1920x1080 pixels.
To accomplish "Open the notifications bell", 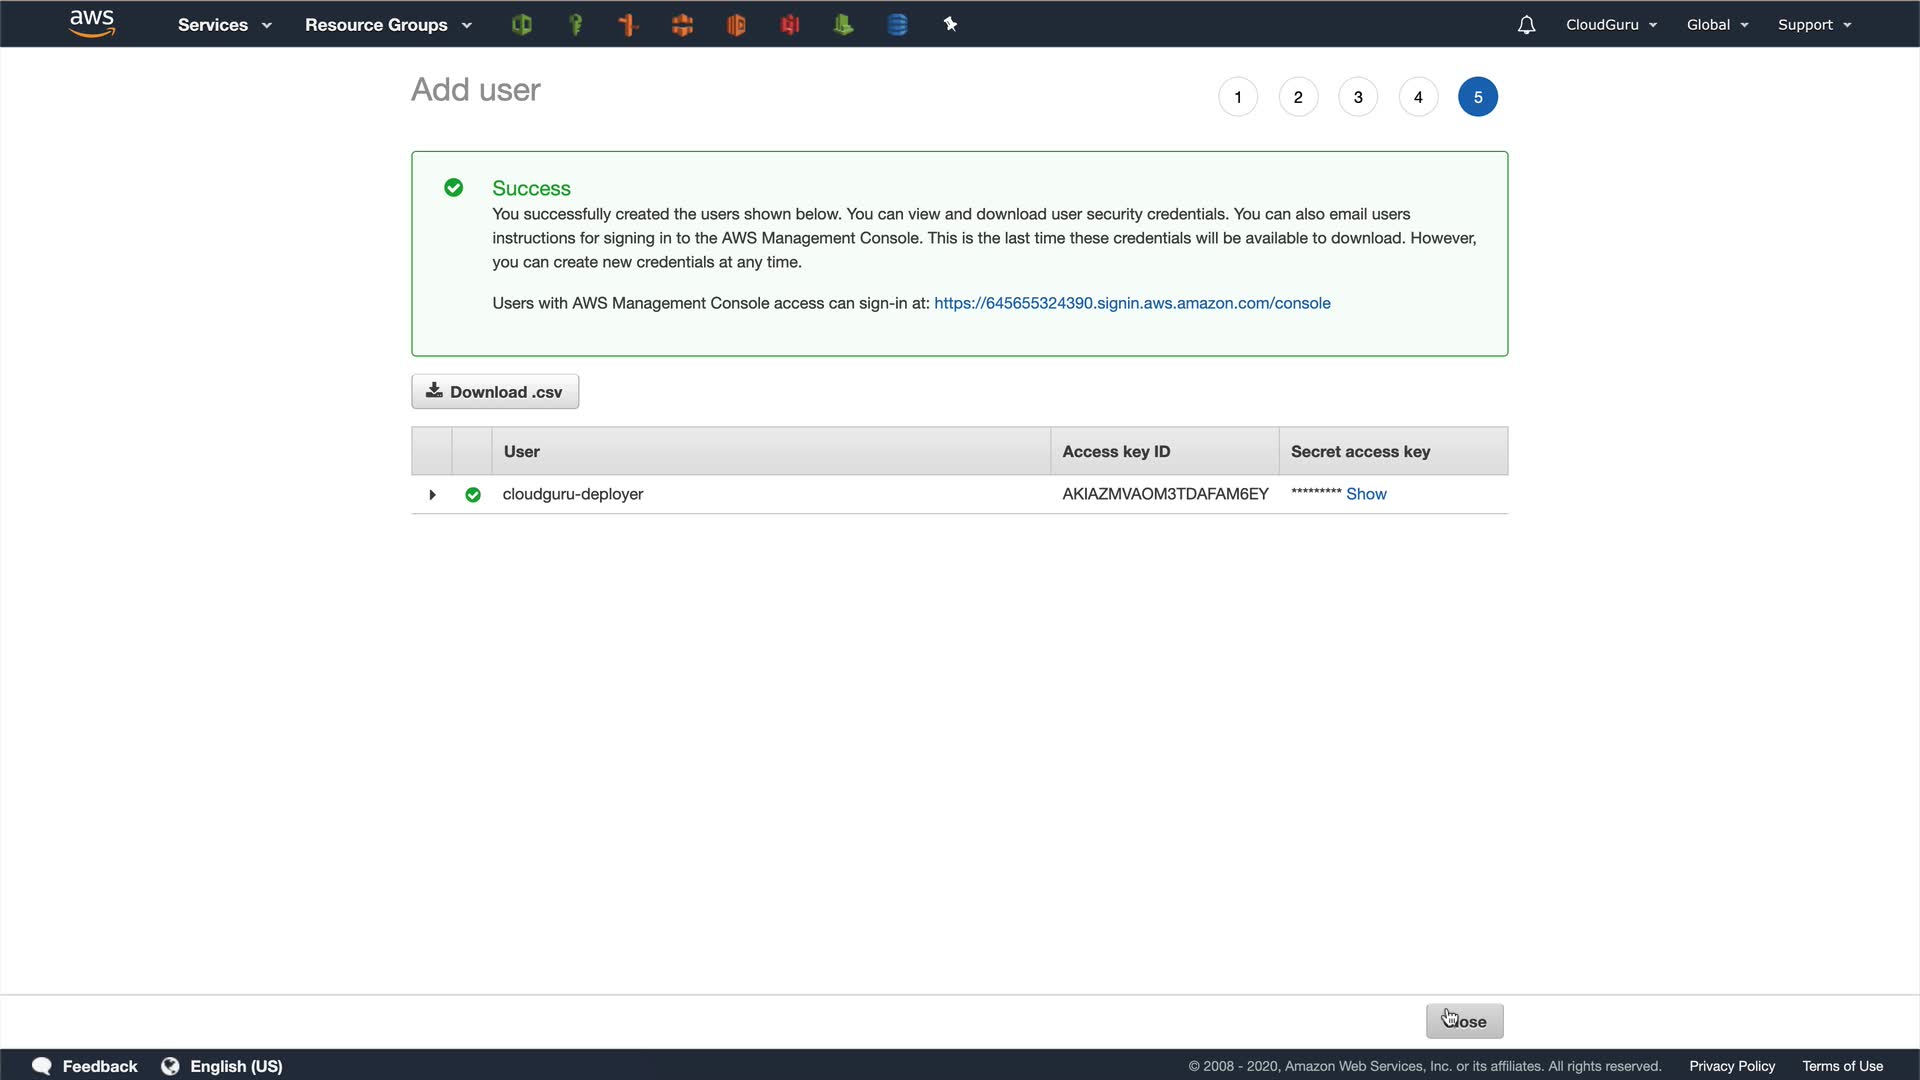I will click(1526, 25).
